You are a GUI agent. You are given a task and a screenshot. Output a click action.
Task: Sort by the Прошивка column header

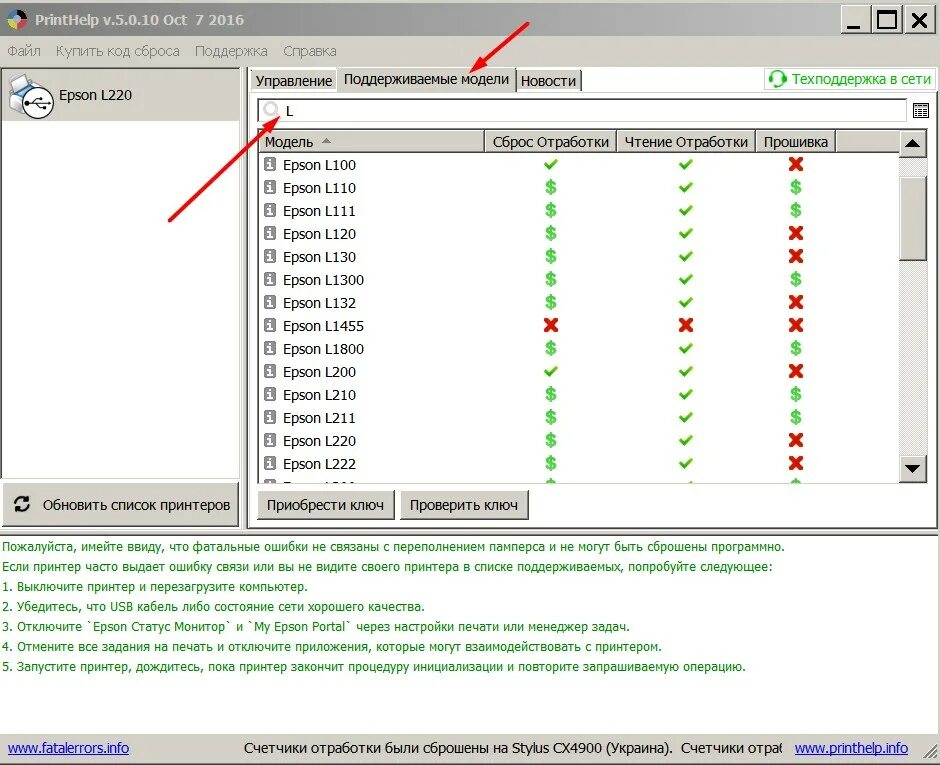[796, 142]
